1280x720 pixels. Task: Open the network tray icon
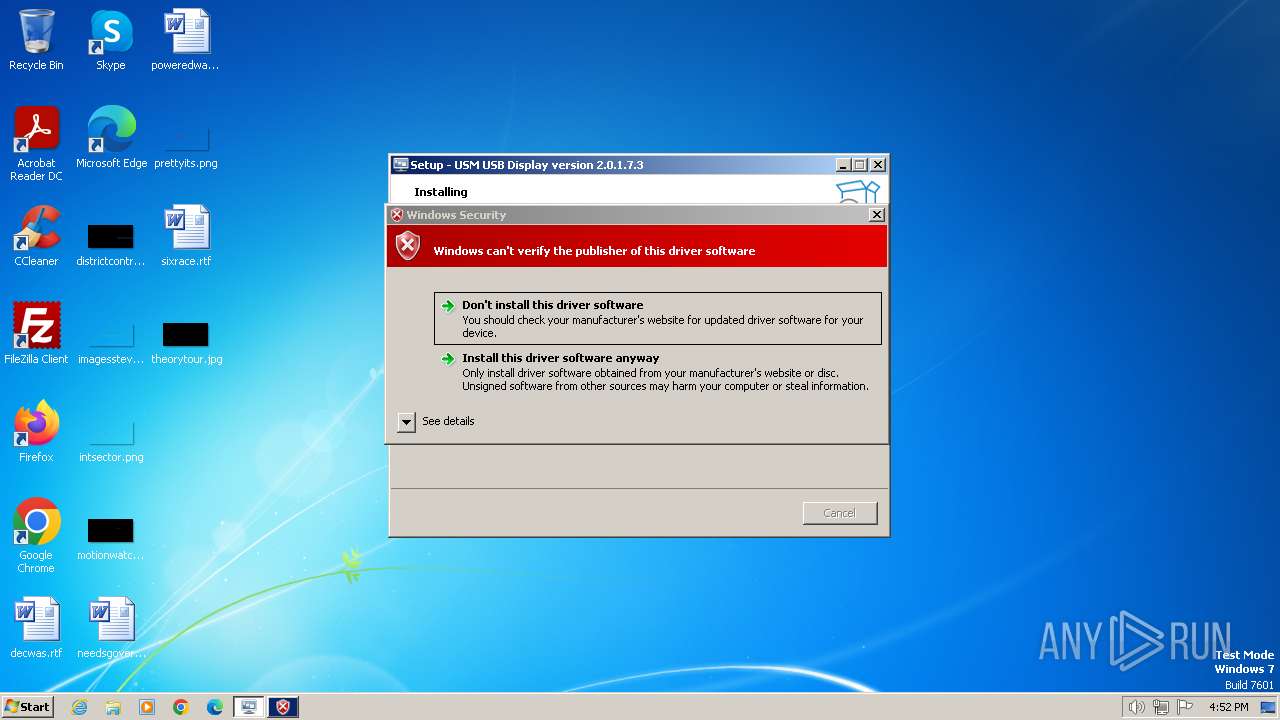coord(1161,707)
